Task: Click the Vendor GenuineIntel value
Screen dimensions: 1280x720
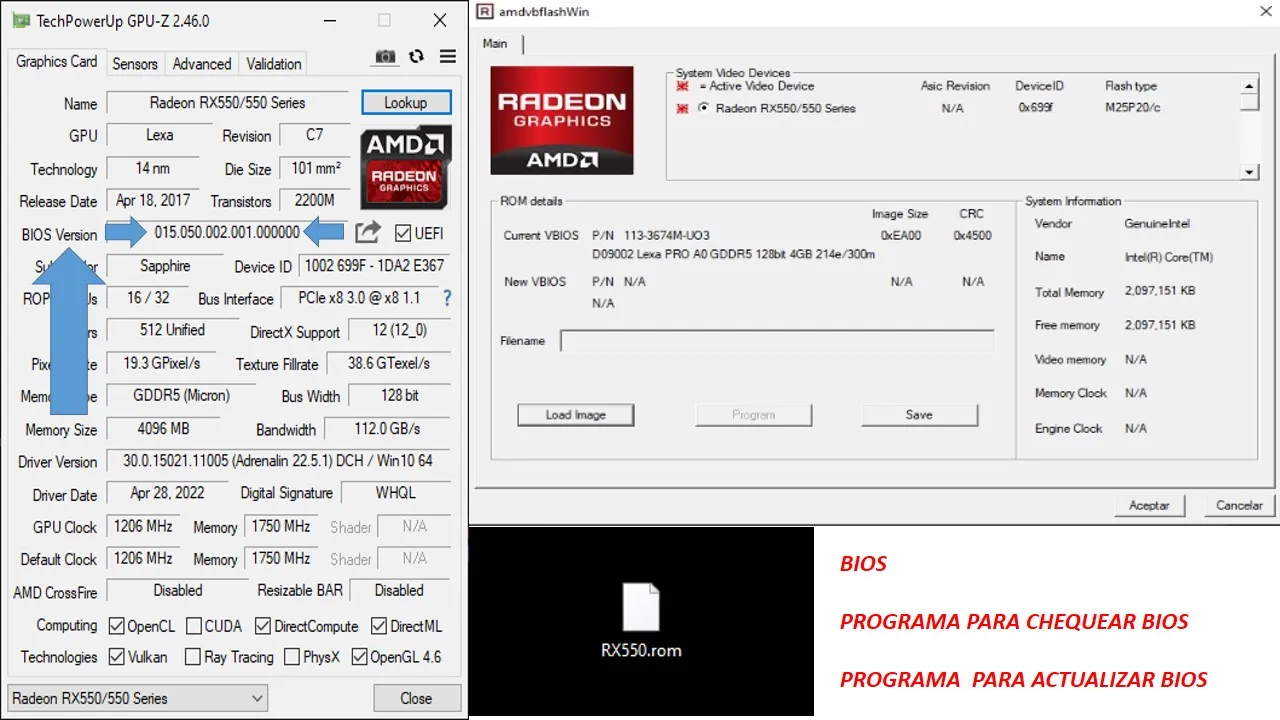Action: click(x=1157, y=224)
